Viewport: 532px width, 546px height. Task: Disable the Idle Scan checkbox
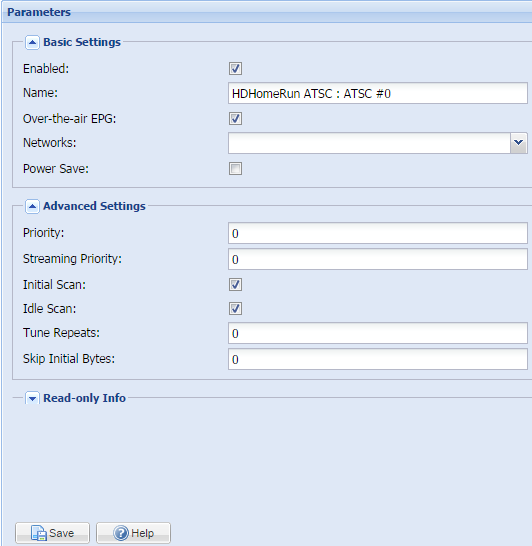pos(235,309)
